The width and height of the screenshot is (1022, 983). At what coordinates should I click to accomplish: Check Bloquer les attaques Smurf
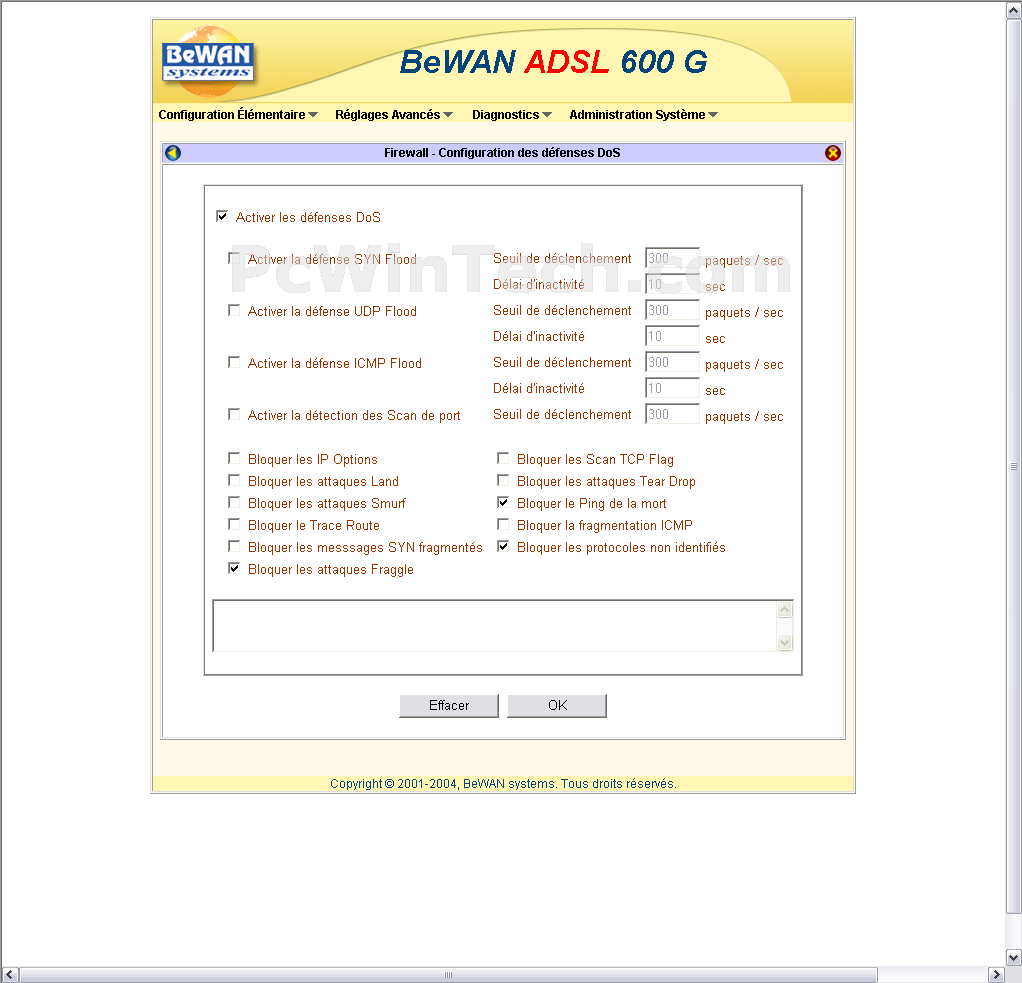[234, 502]
